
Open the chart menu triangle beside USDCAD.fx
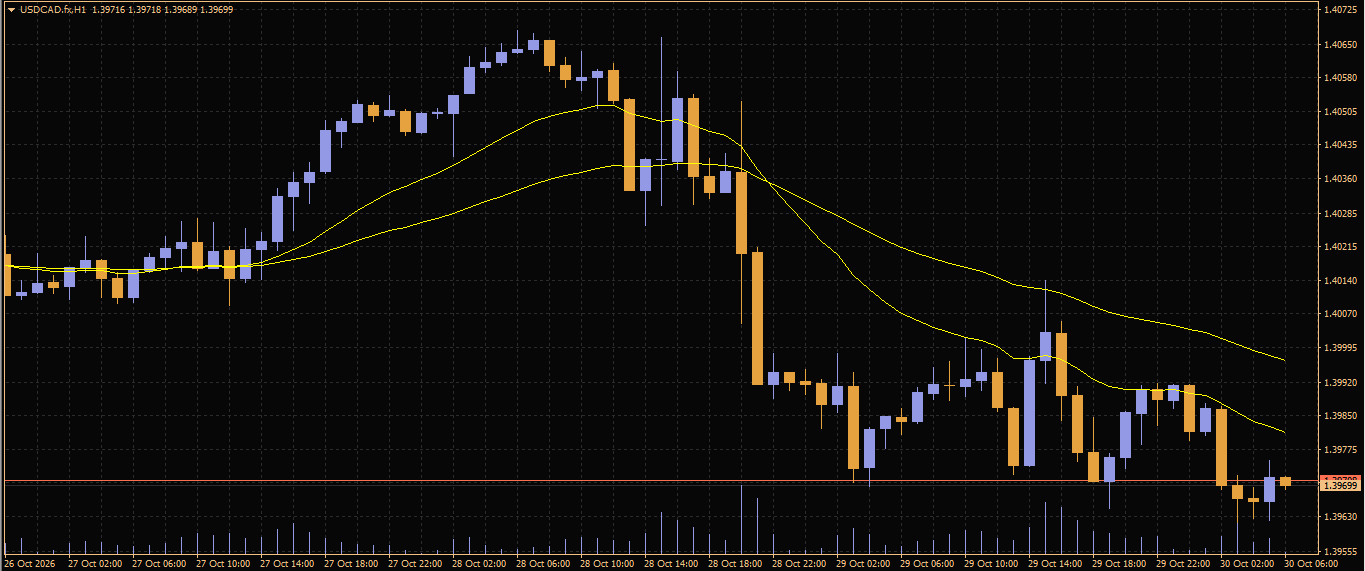pyautogui.click(x=11, y=9)
